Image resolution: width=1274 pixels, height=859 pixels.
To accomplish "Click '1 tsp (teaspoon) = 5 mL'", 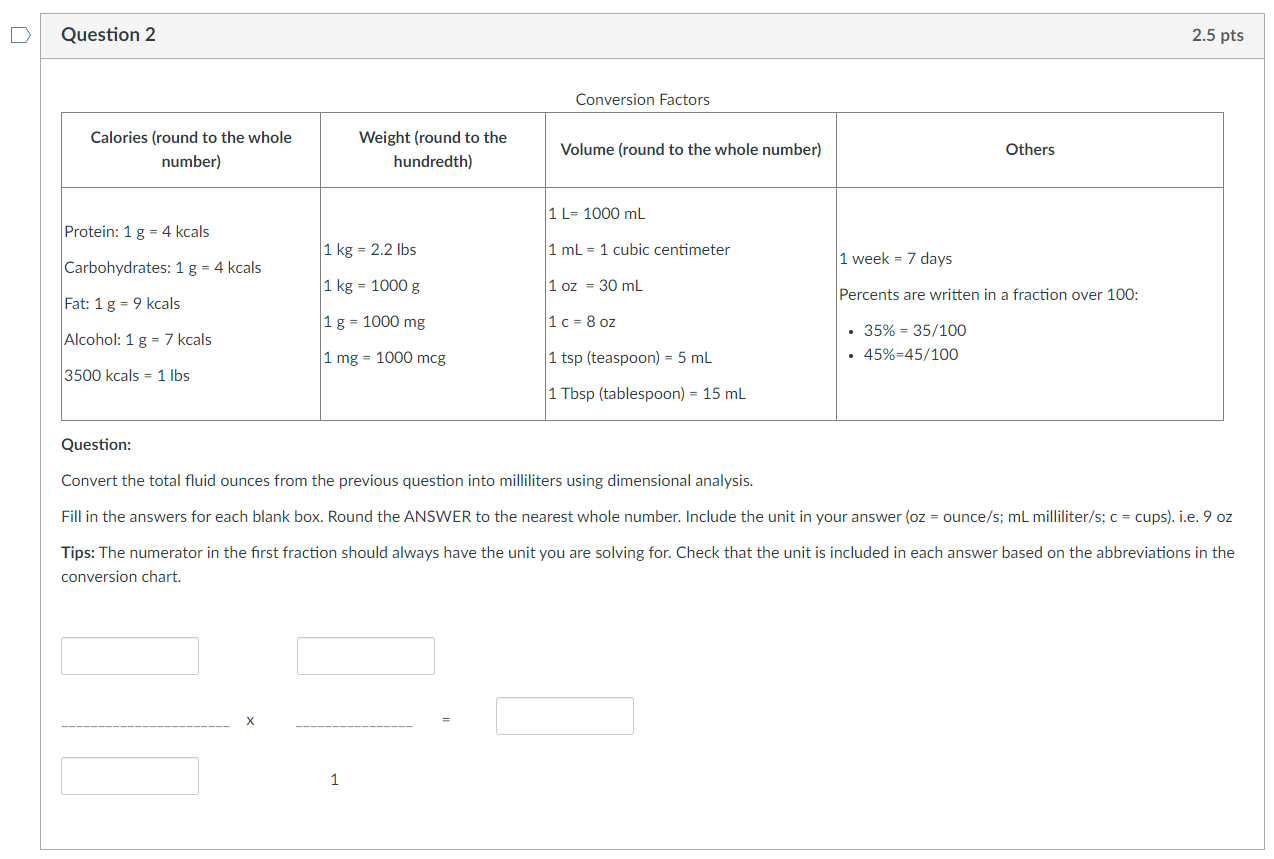I will coord(630,358).
